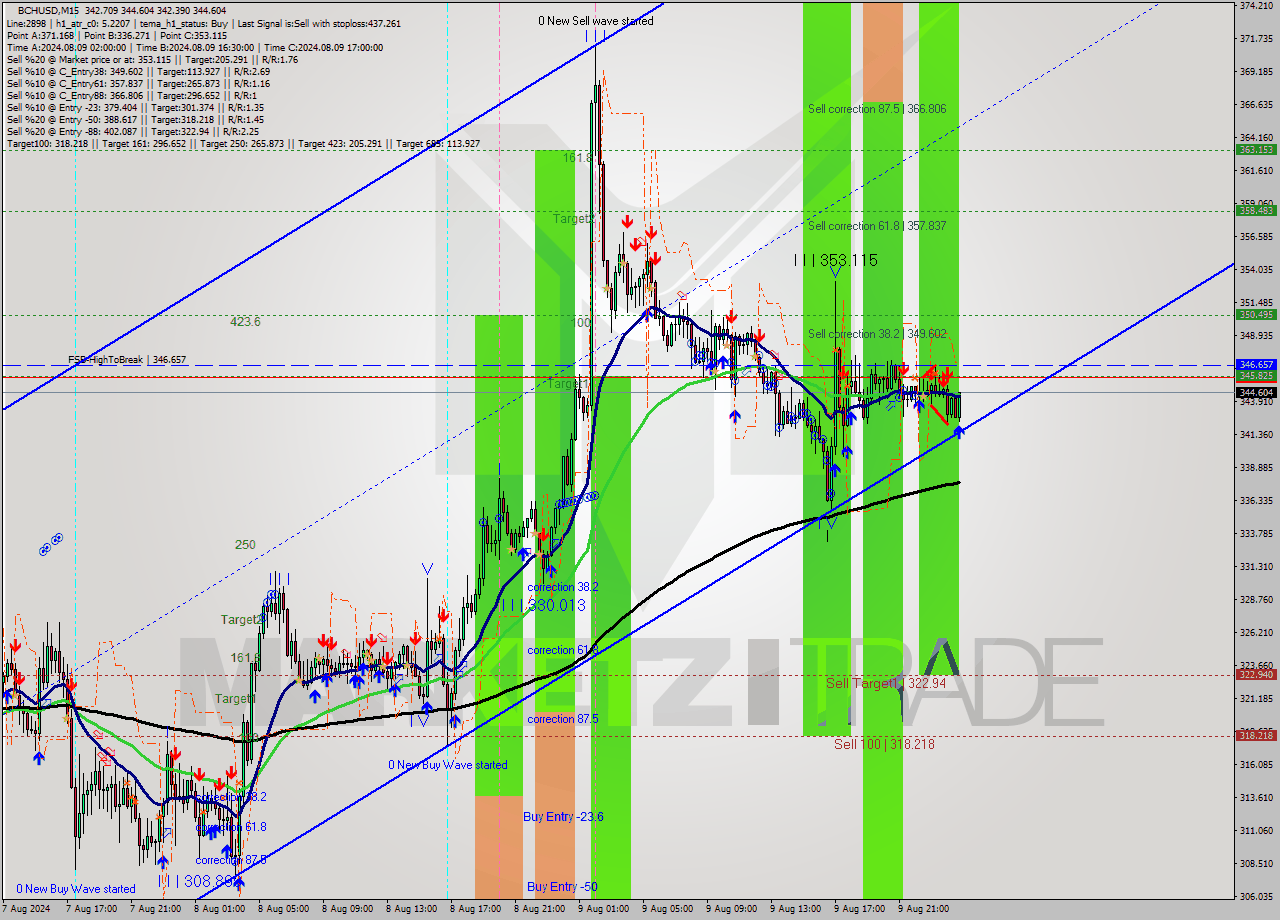Click 'Sell correction 61.8 | 357.837' label
The height and width of the screenshot is (920, 1280).
tap(877, 226)
